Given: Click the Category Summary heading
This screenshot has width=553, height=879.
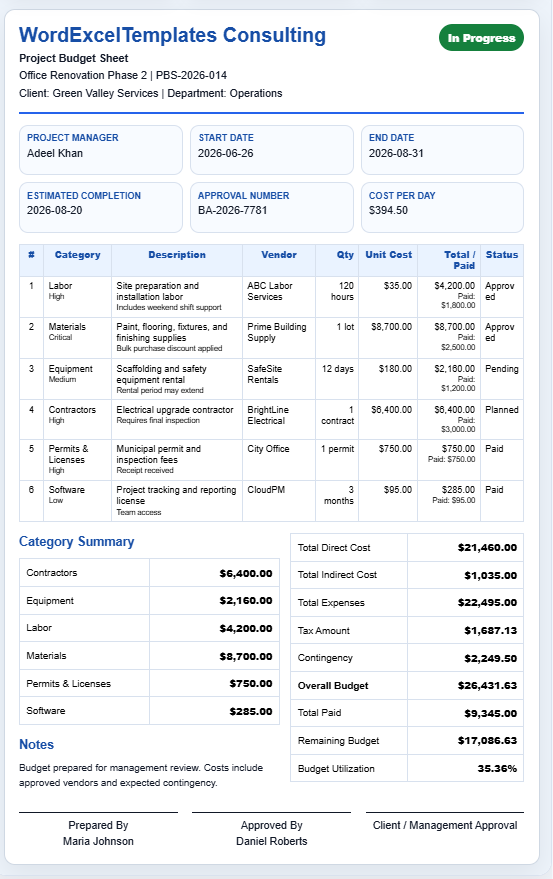Looking at the screenshot, I should tap(77, 542).
